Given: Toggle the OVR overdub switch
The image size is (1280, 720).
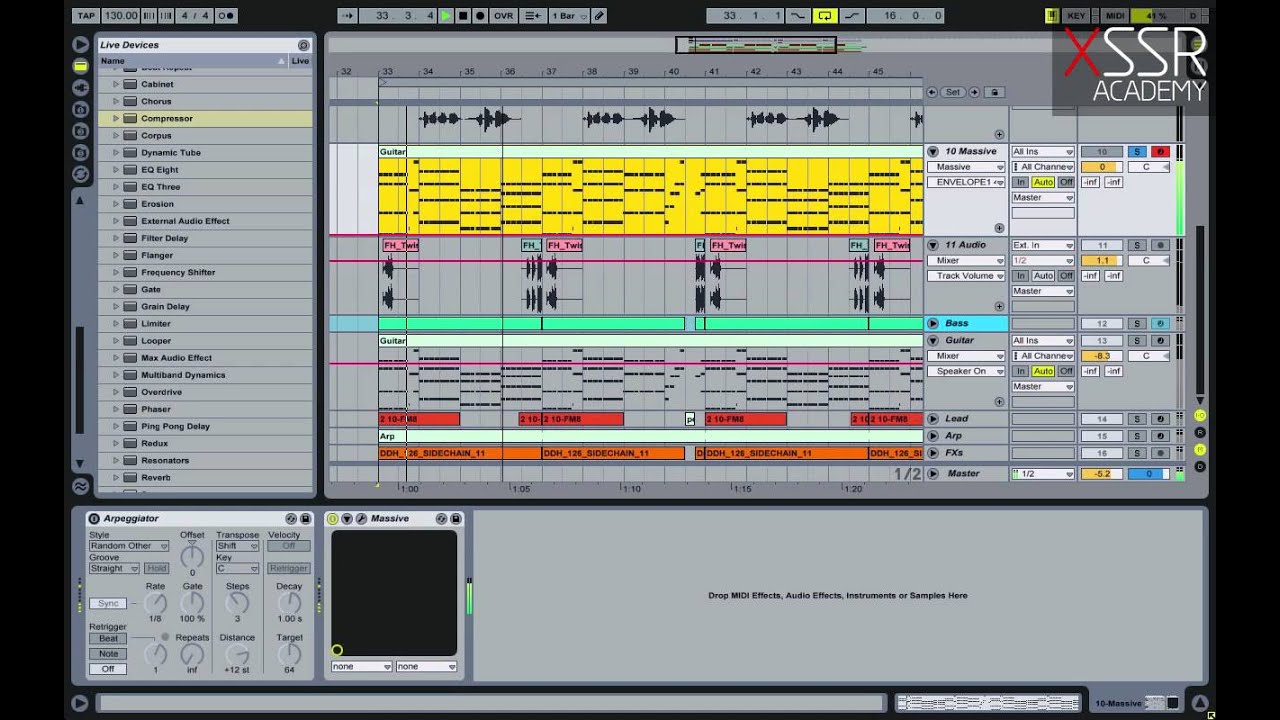Looking at the screenshot, I should (x=503, y=16).
